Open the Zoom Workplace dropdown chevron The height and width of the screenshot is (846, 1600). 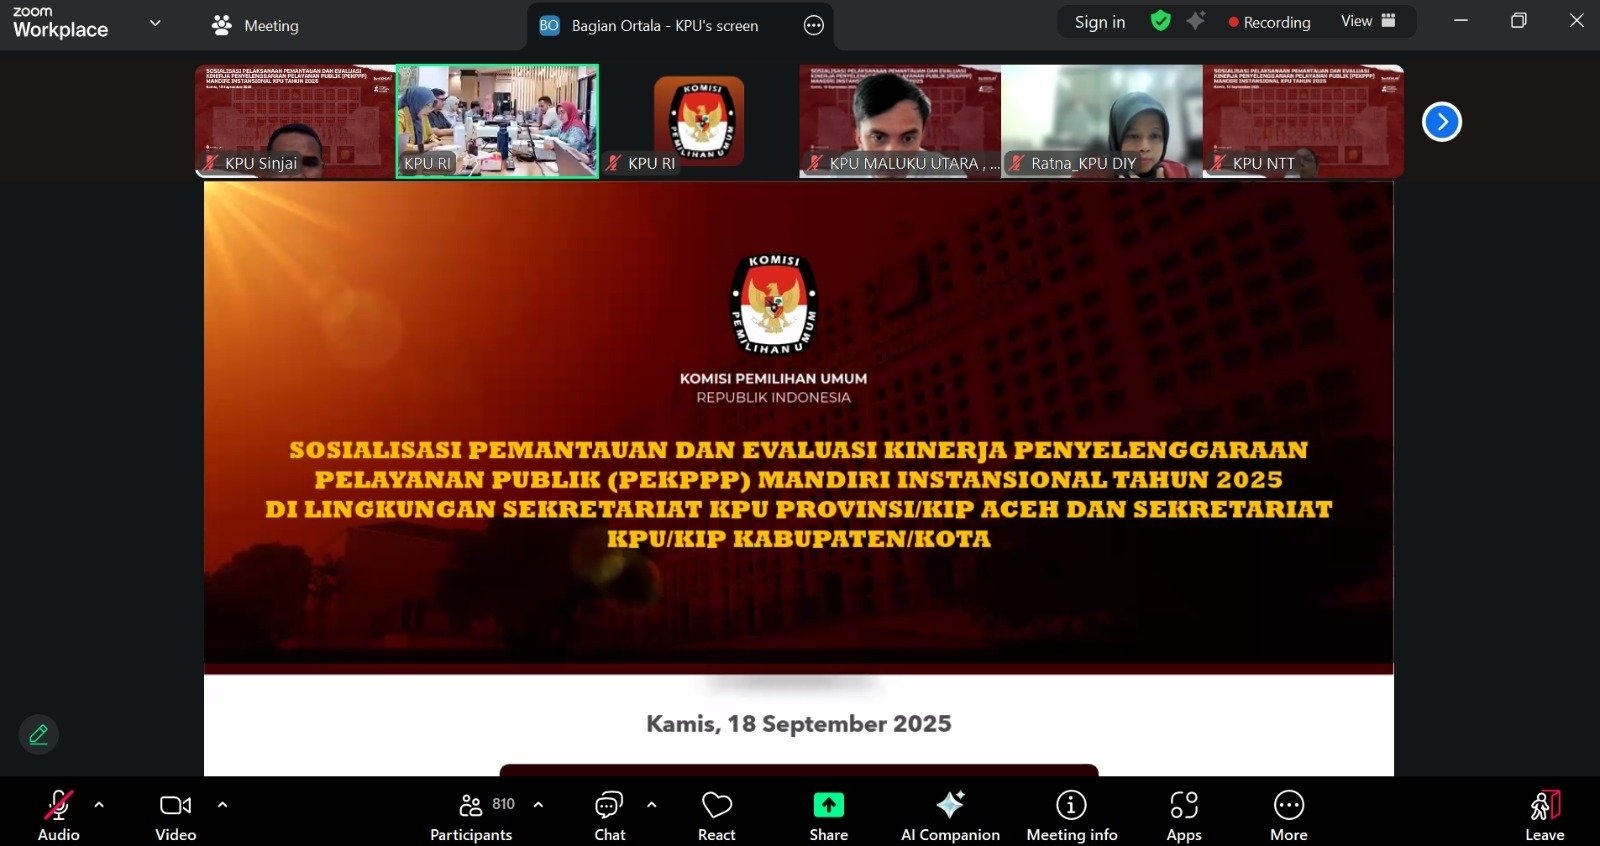pos(155,23)
